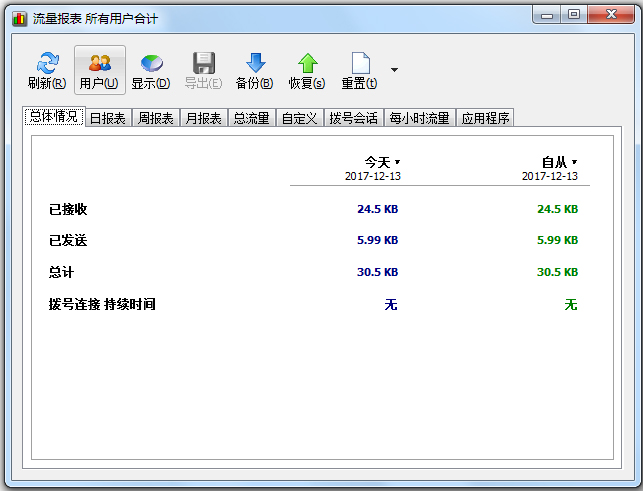The image size is (643, 491).
Task: Click the traffic report app icon in title bar
Action: (18, 18)
